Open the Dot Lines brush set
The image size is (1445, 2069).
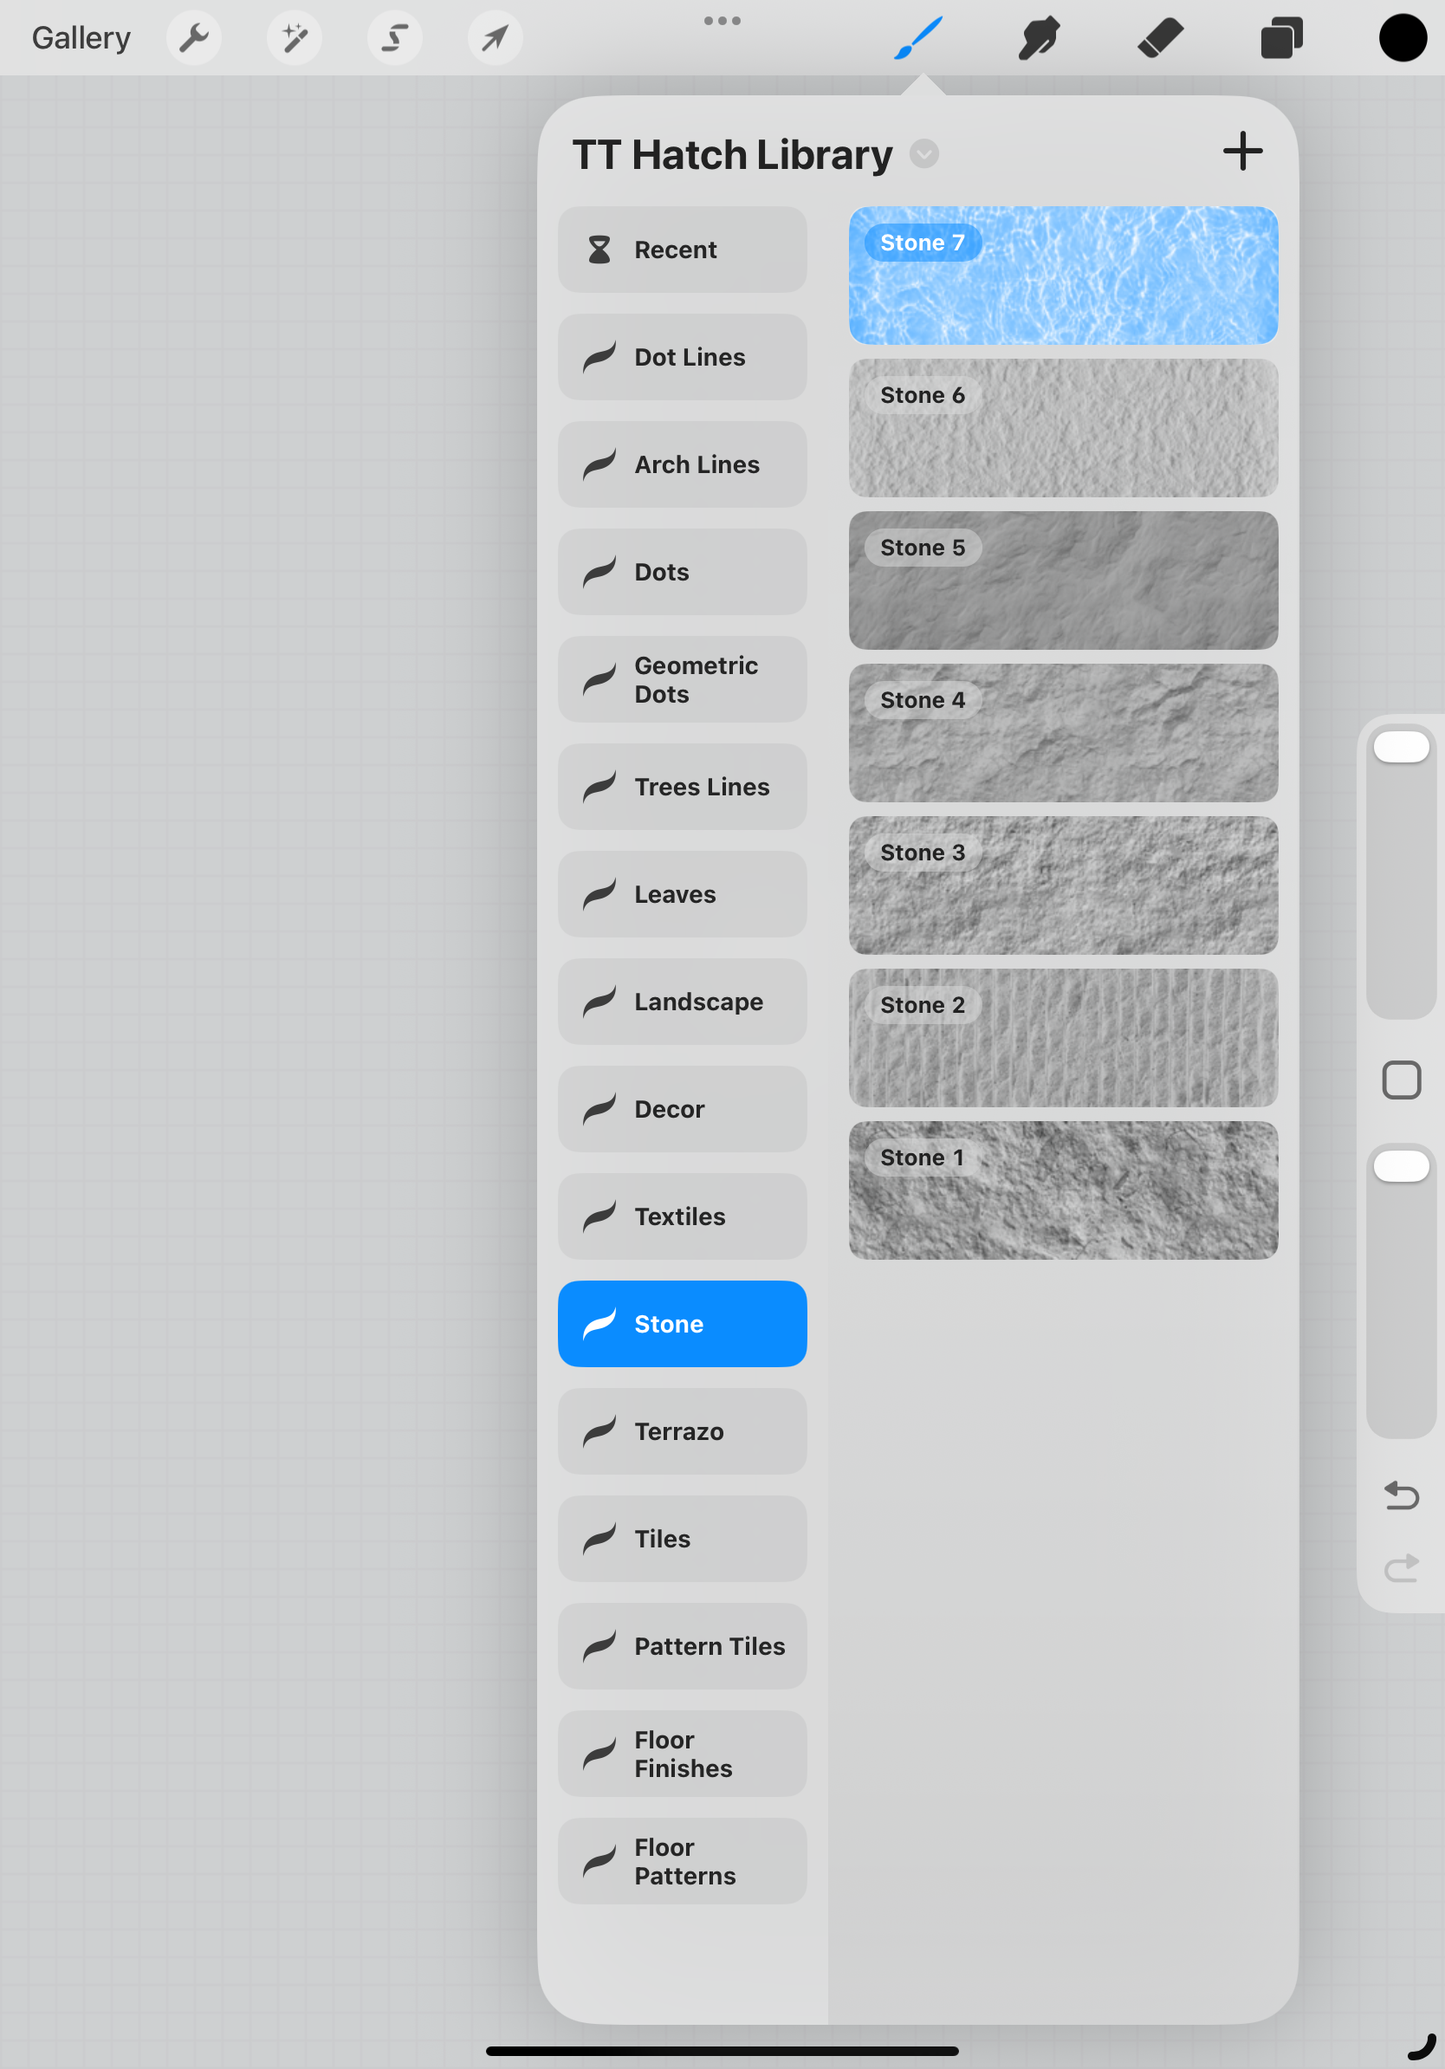[682, 357]
